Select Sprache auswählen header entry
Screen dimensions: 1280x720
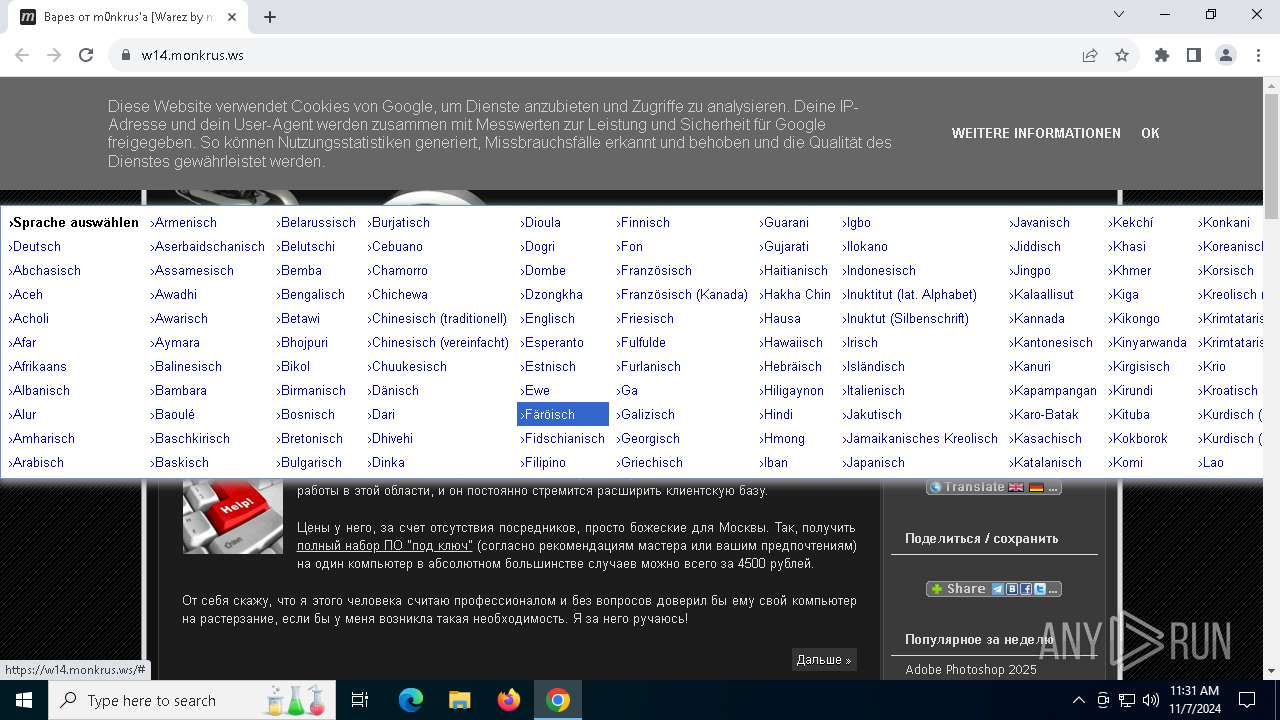[73, 222]
